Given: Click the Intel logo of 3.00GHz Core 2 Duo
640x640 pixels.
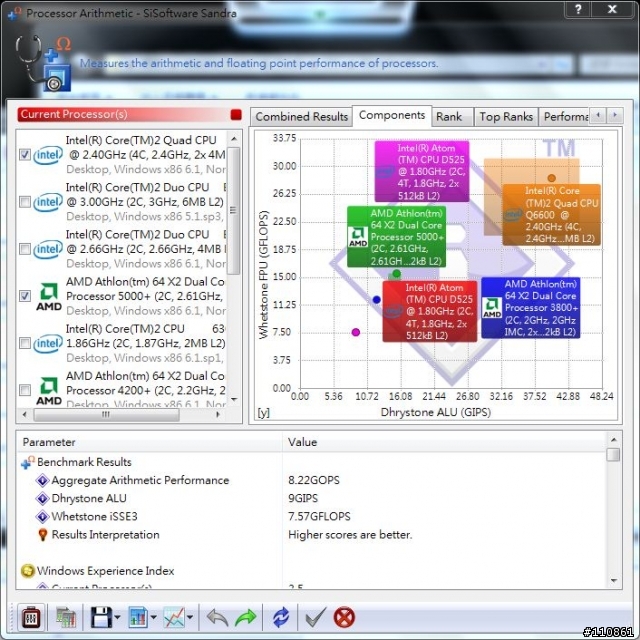Looking at the screenshot, I should pyautogui.click(x=48, y=202).
